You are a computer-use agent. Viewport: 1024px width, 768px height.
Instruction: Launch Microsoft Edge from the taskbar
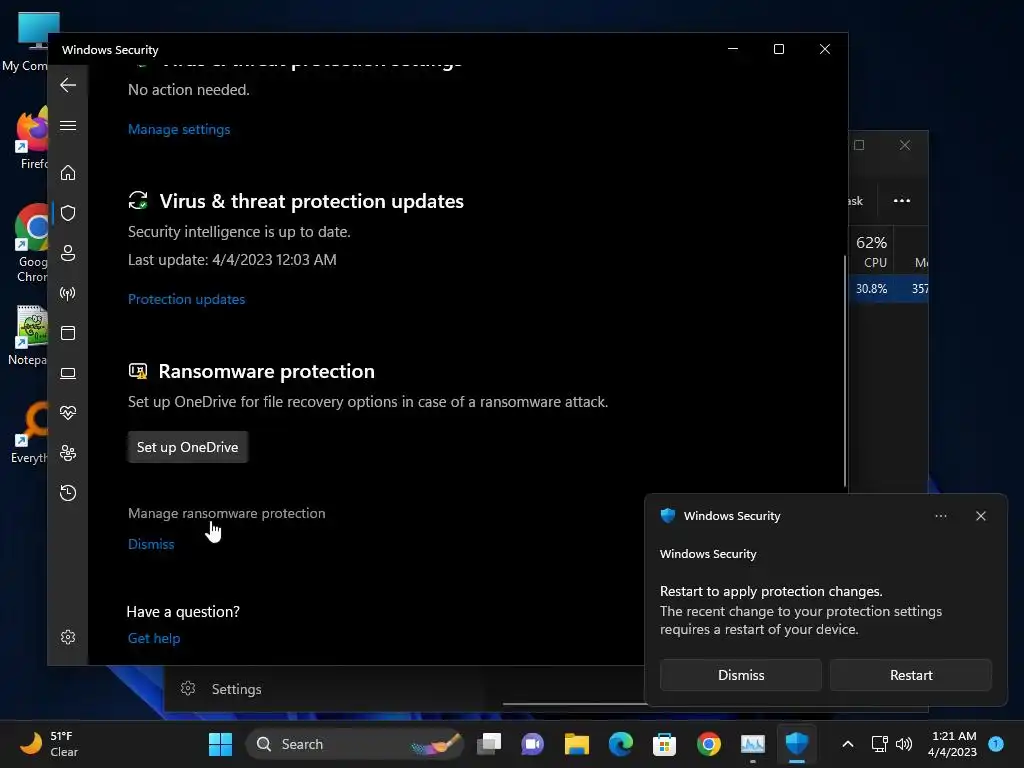point(620,744)
